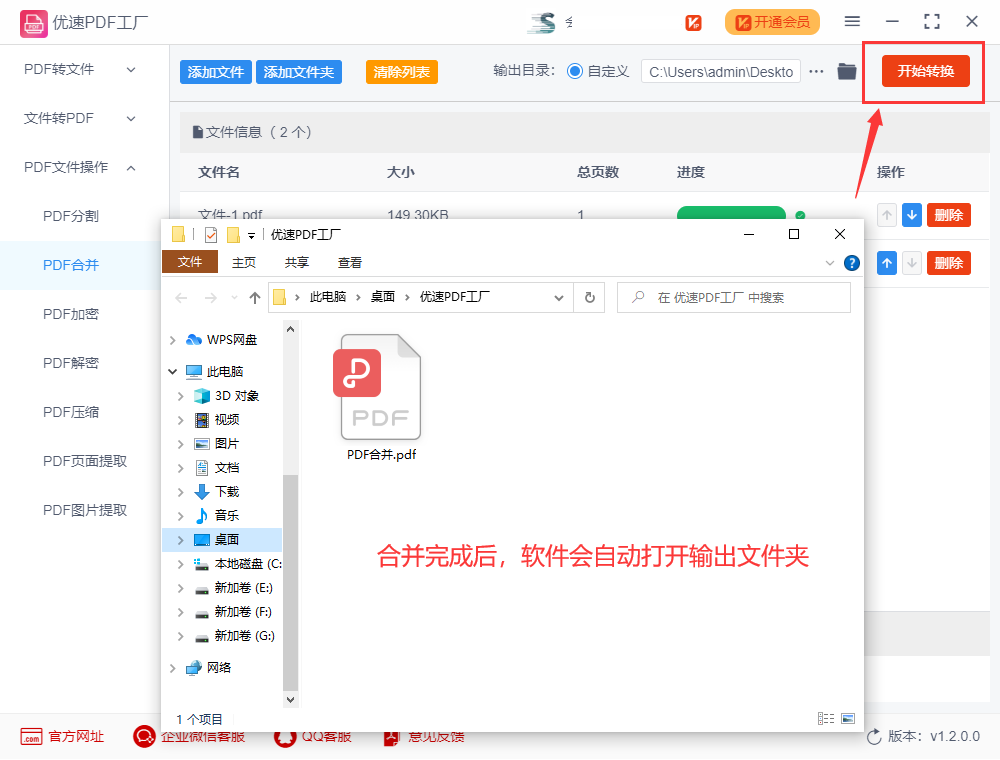Click the 在 优速PDF工厂 中搜索 search box

coord(733,298)
